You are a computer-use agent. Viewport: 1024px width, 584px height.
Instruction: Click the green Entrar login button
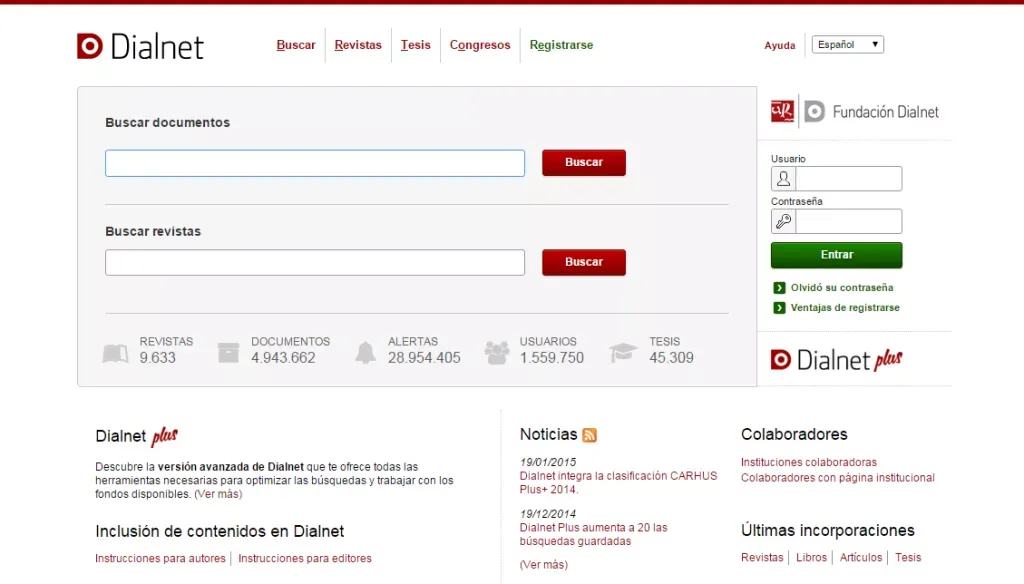pyautogui.click(x=837, y=255)
